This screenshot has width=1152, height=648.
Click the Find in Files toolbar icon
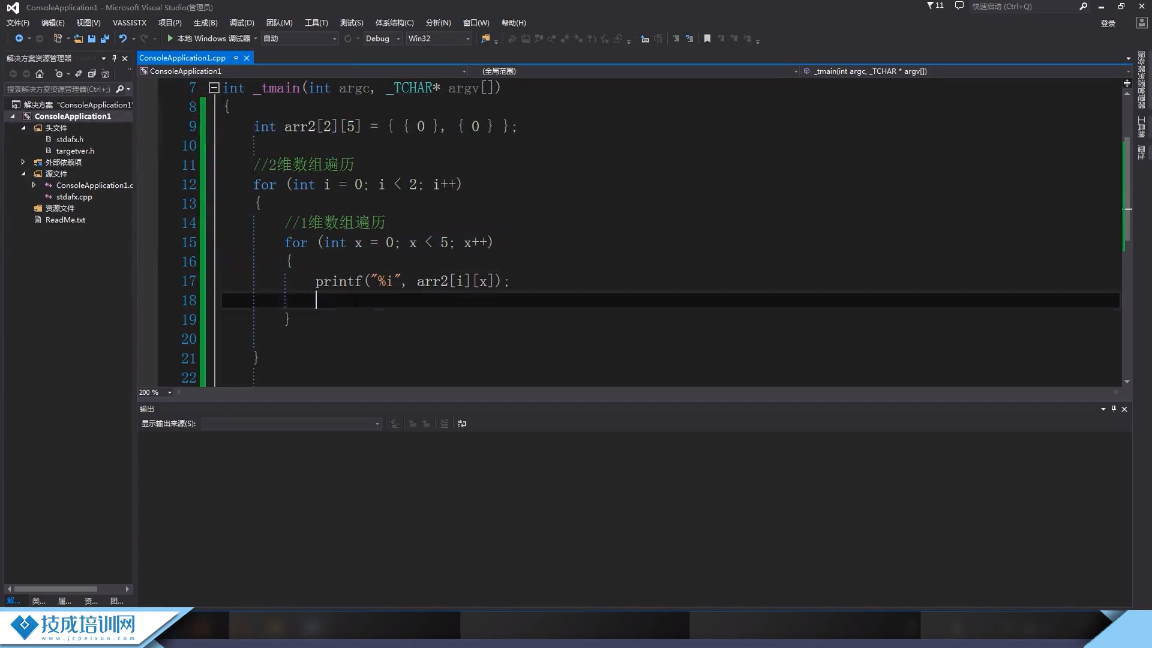click(486, 38)
